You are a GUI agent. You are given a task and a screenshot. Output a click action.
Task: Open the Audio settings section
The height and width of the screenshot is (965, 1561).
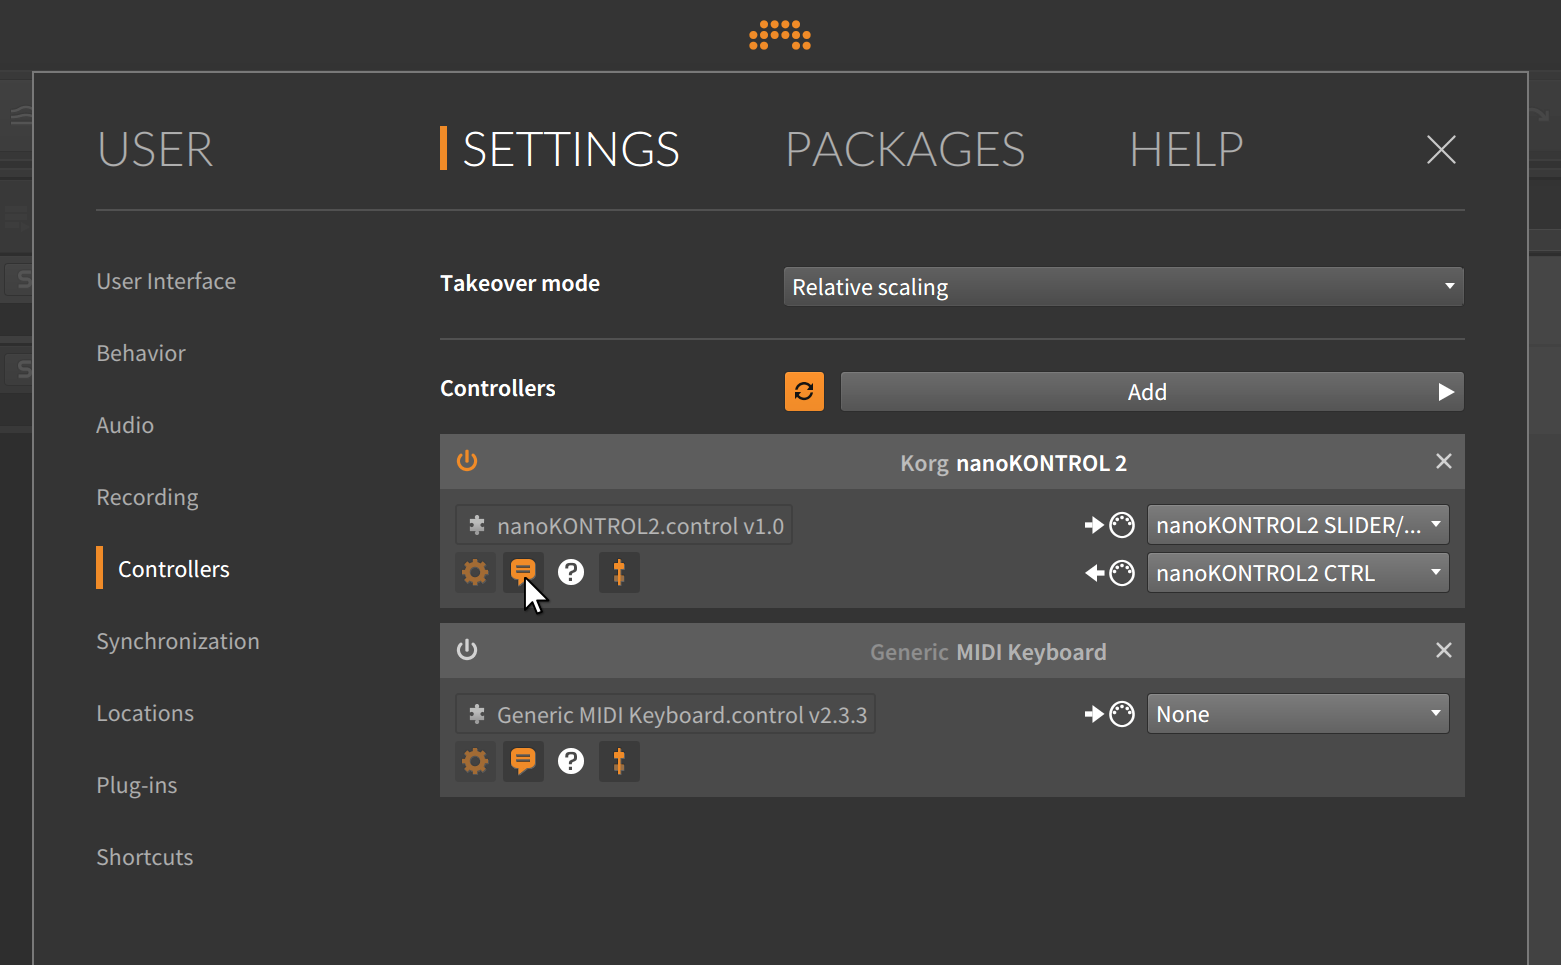pos(125,424)
